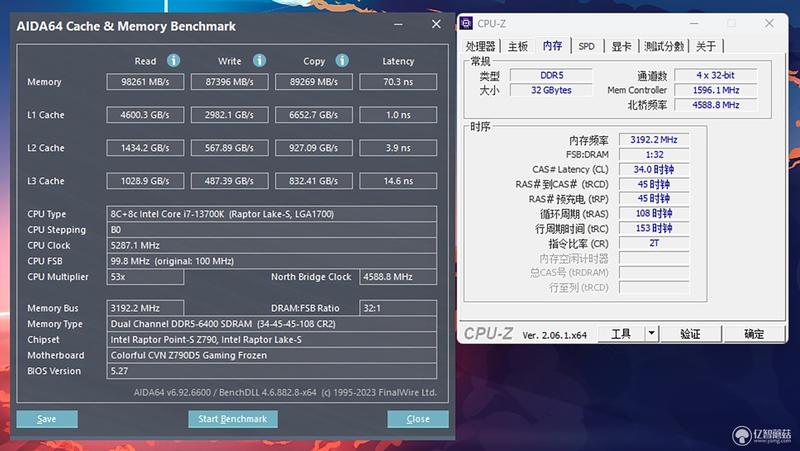
Task: Click the Read info icon
Action: tap(173, 61)
